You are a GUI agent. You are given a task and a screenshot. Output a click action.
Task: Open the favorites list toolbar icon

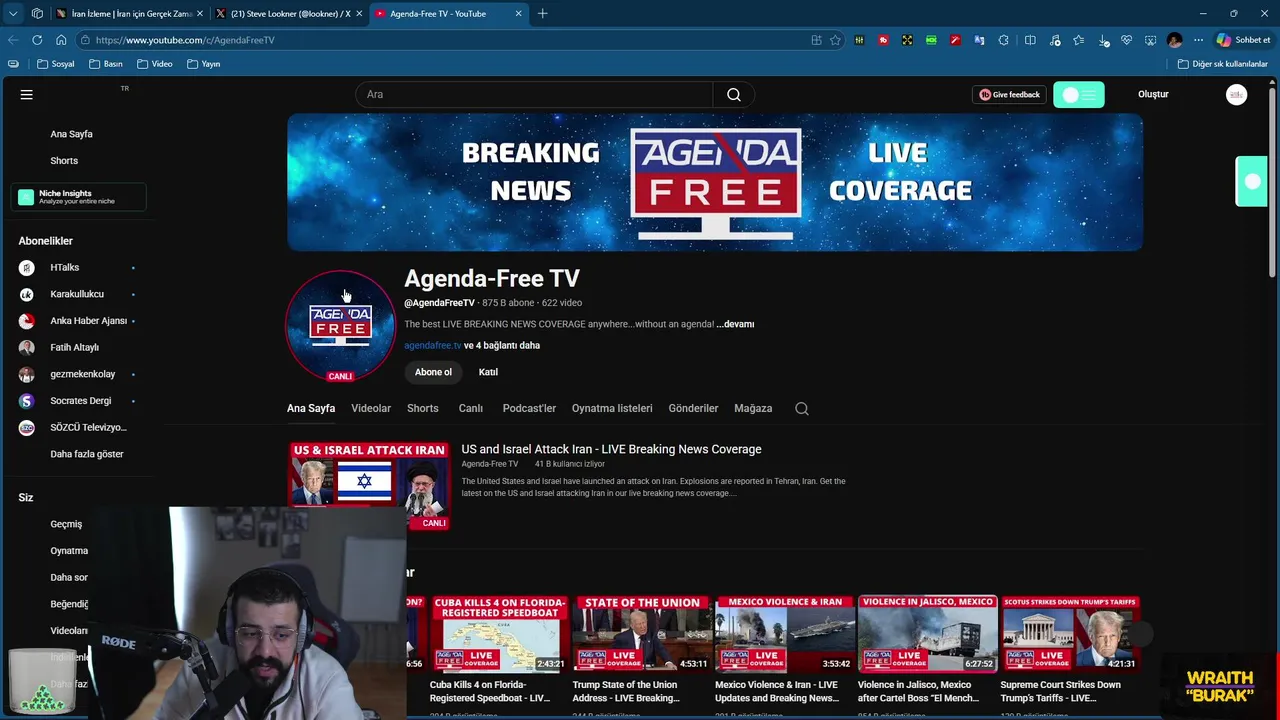[1078, 40]
